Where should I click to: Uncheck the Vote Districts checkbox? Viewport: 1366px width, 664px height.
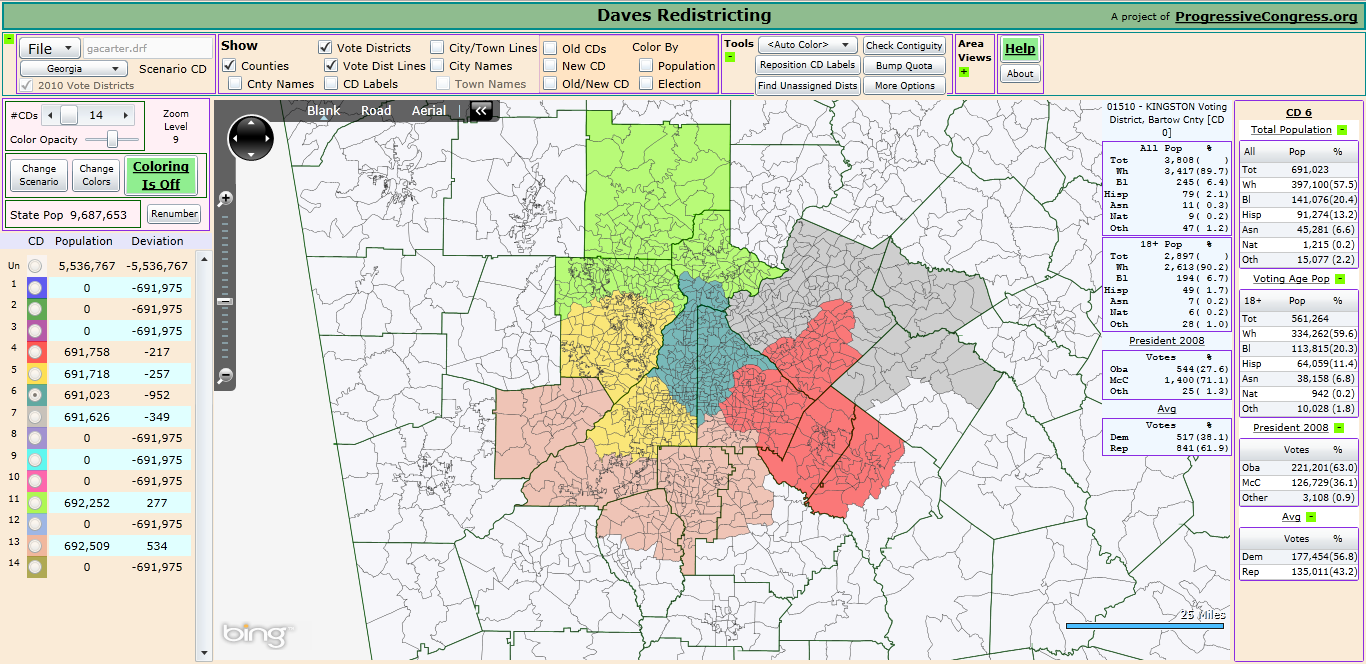326,47
